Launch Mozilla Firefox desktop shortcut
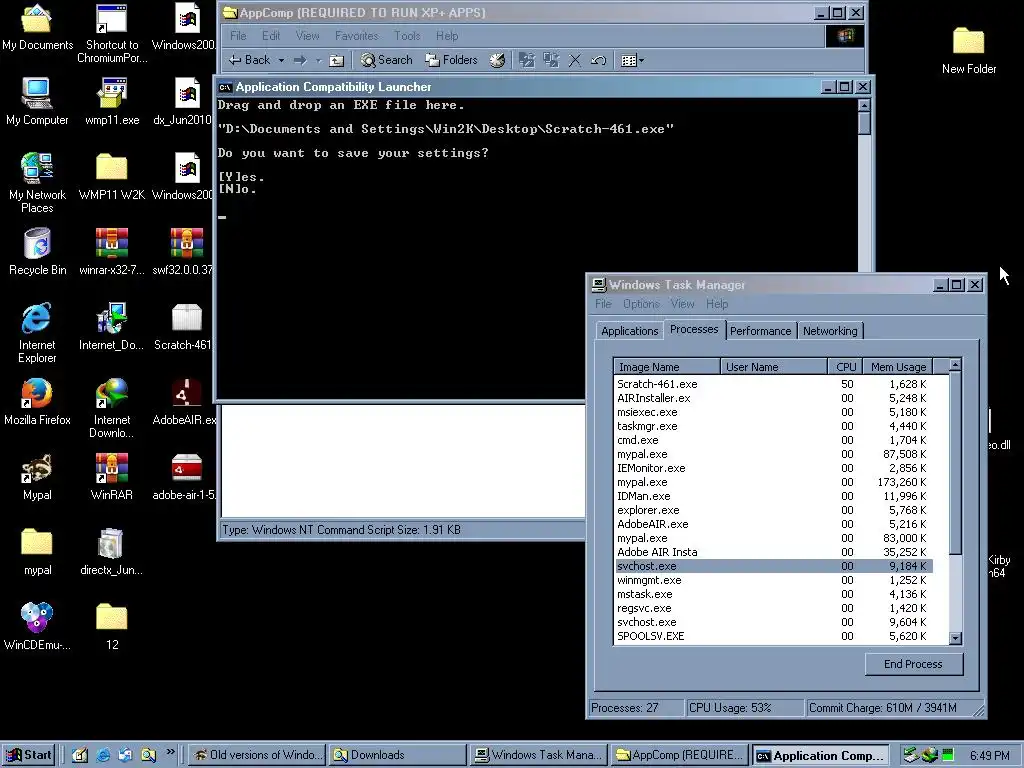 37,402
